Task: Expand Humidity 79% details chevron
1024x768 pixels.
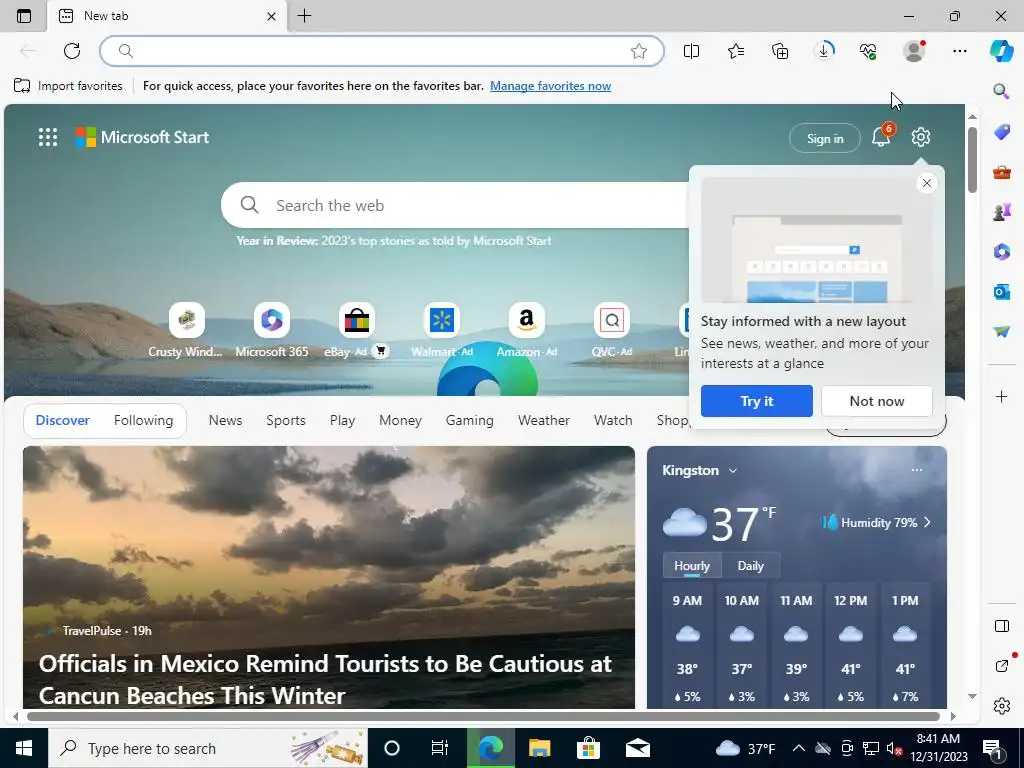Action: click(927, 522)
